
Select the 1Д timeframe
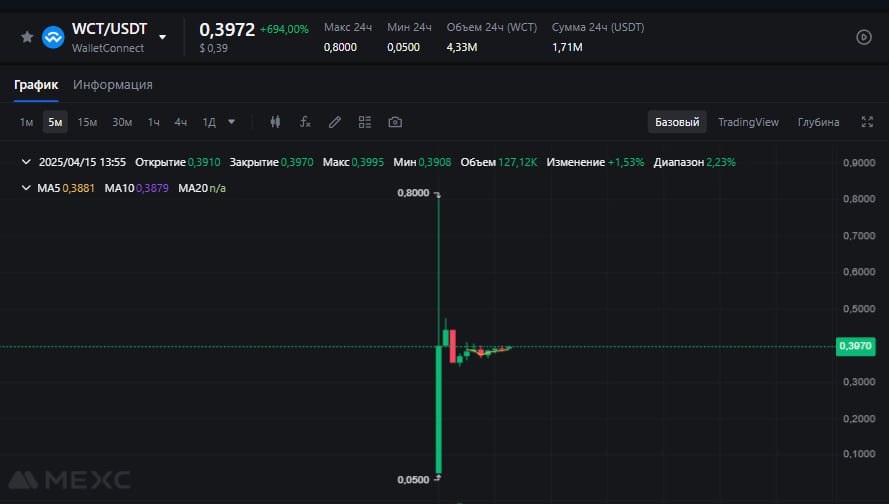click(x=209, y=122)
